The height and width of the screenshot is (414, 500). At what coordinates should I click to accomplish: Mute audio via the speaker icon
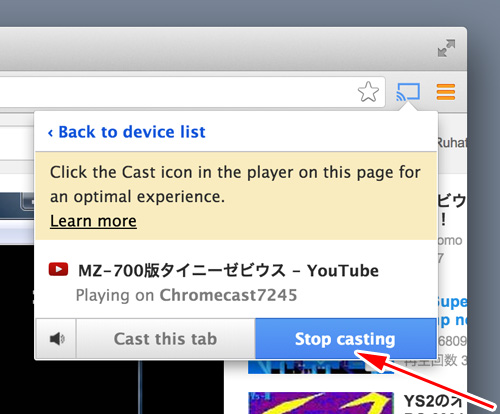56,339
